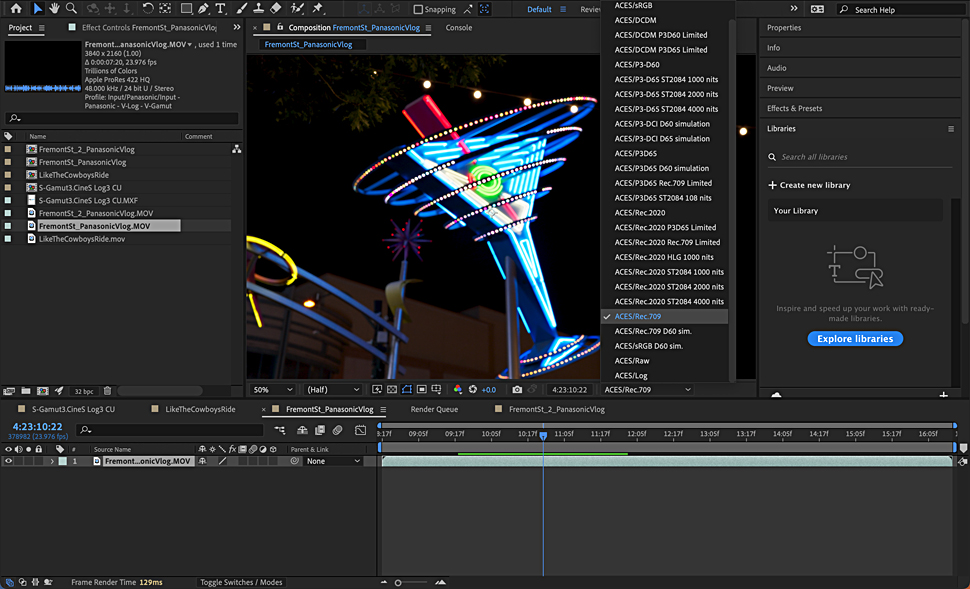Image resolution: width=970 pixels, height=589 pixels.
Task: Select the Zoom magnifier tool
Action: (72, 9)
